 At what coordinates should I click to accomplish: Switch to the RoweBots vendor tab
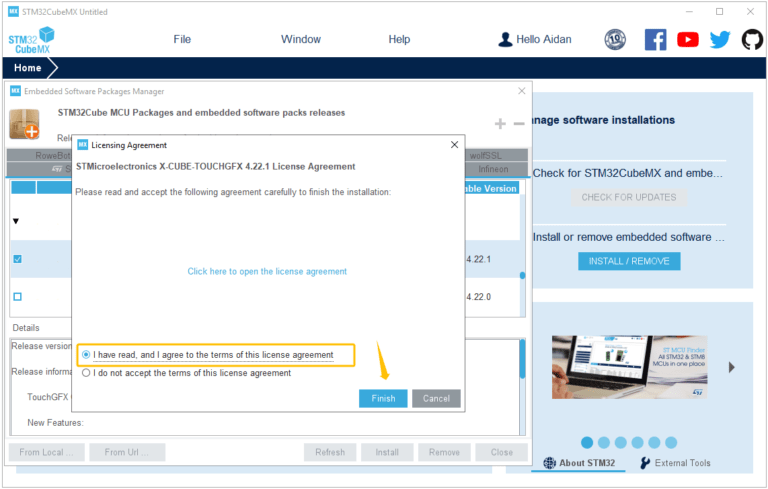[x=39, y=156]
